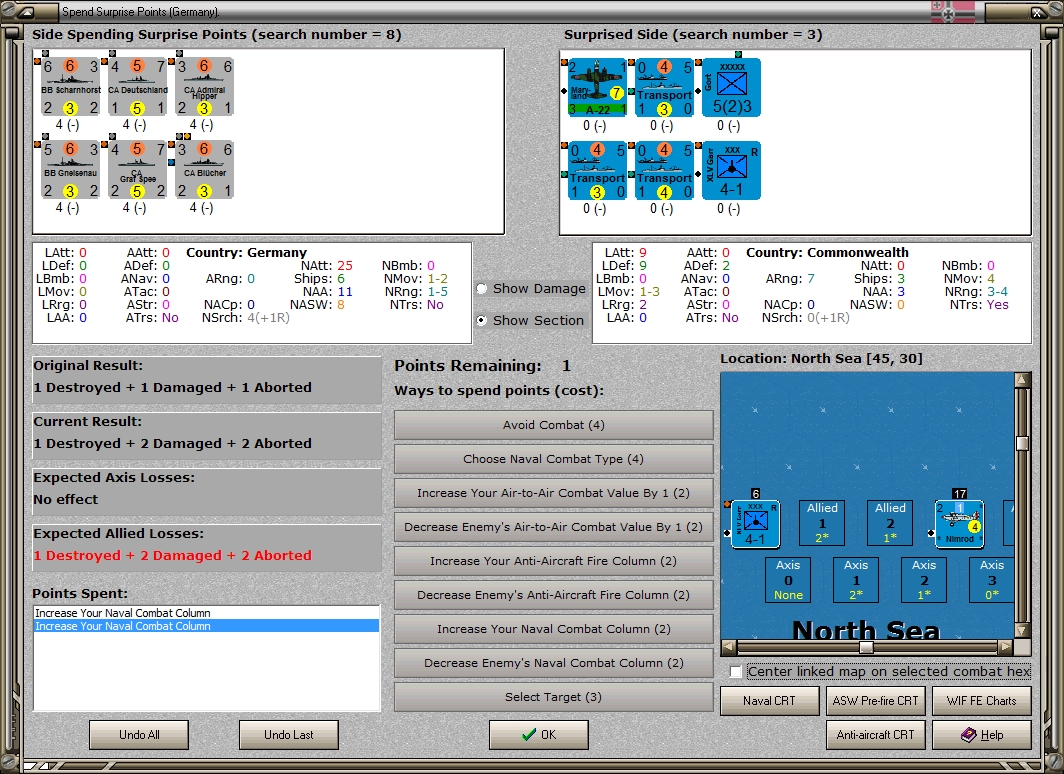The height and width of the screenshot is (774, 1064).
Task: Click map horizontal scrollbar left arrow
Action: [x=728, y=647]
